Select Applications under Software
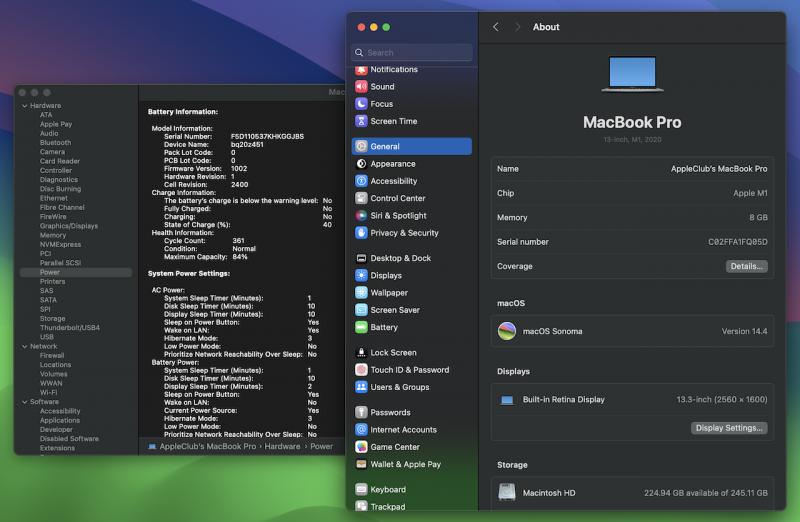This screenshot has height=522, width=800. coord(60,420)
